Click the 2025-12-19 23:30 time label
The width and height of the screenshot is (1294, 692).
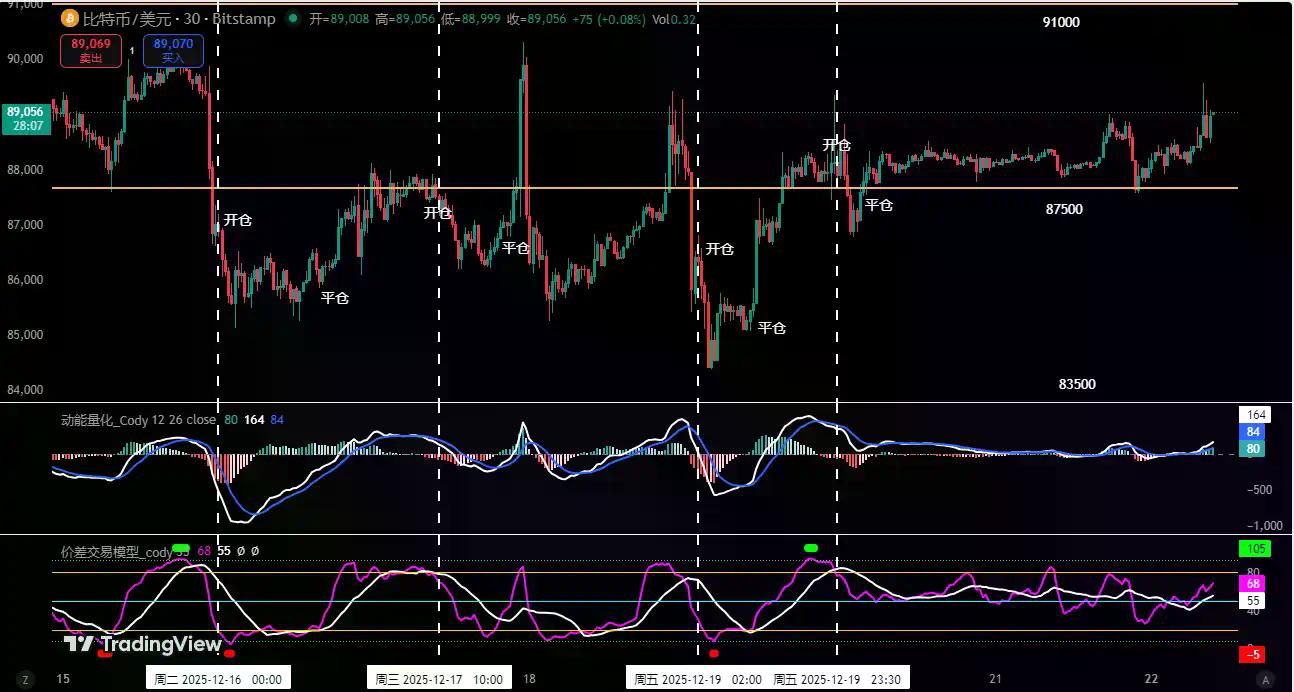[838, 679]
